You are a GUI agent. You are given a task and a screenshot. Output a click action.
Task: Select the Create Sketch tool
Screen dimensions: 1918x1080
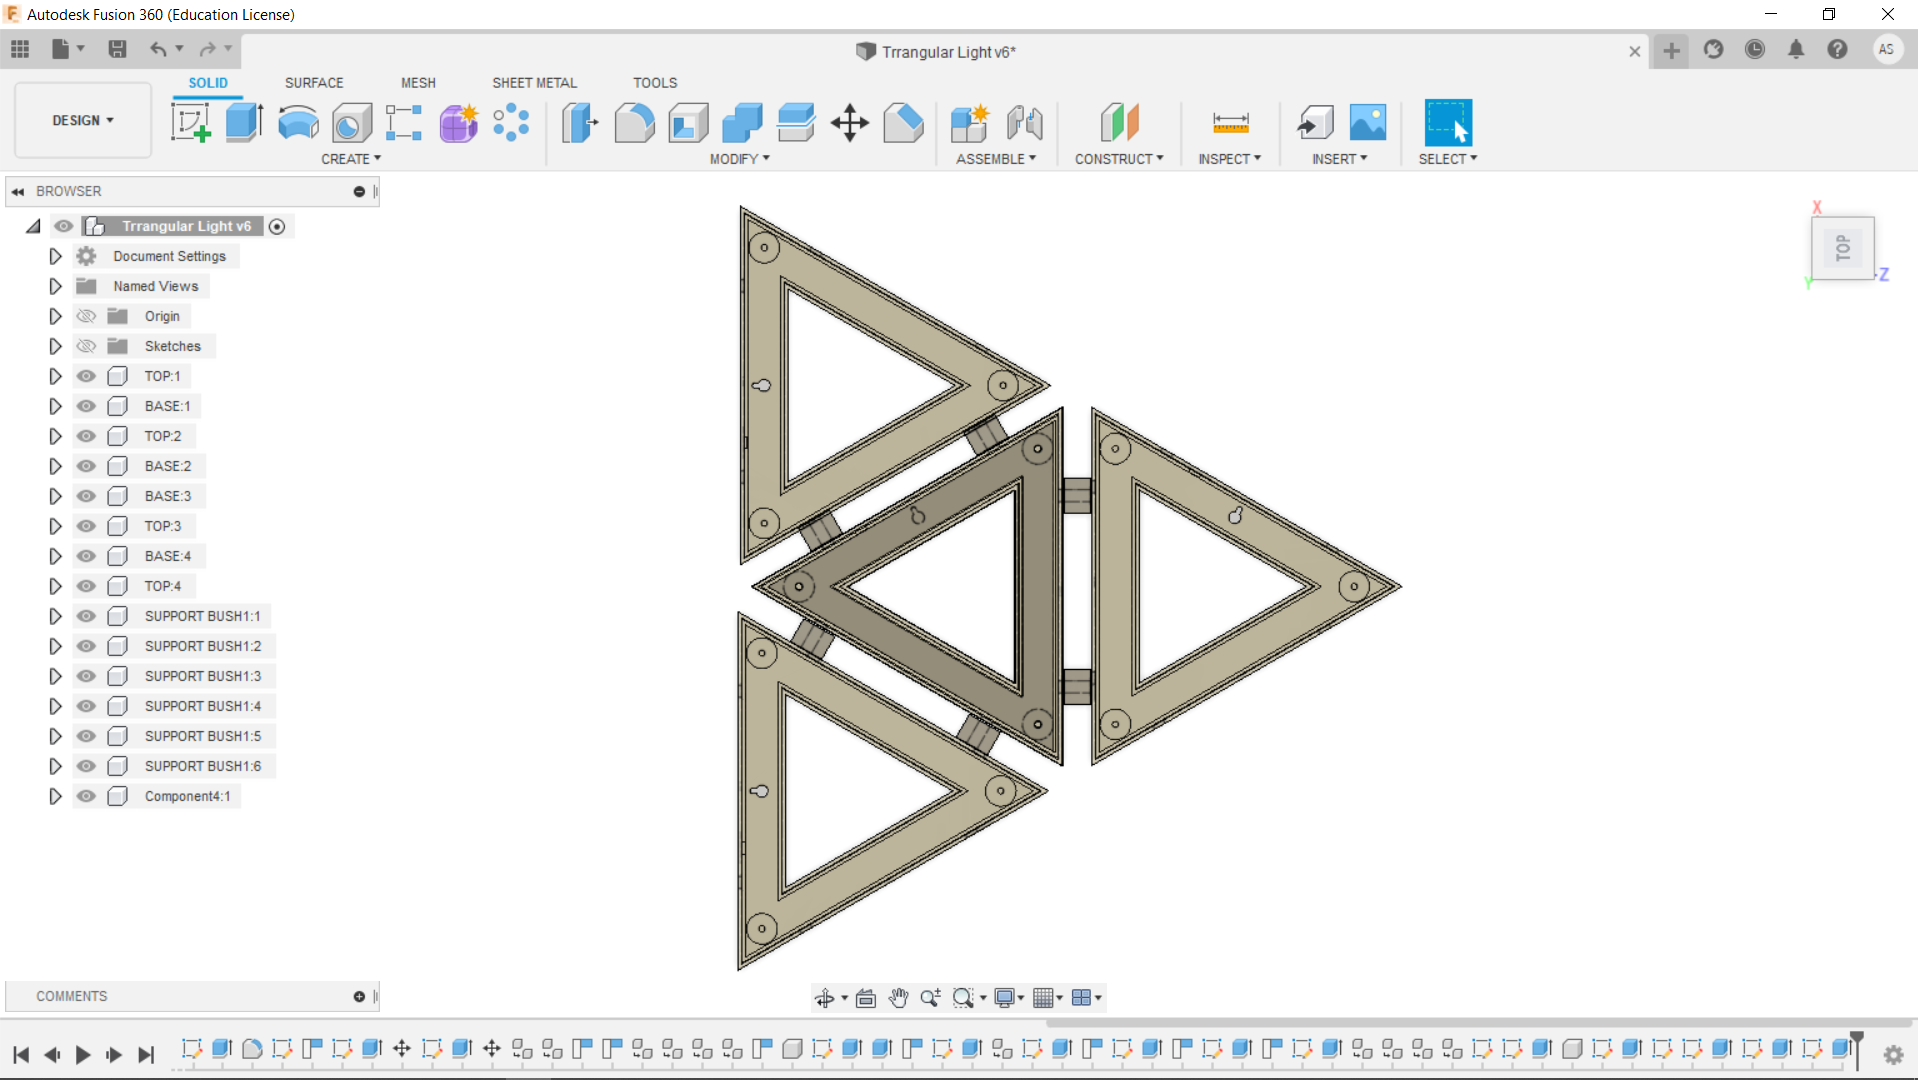190,123
